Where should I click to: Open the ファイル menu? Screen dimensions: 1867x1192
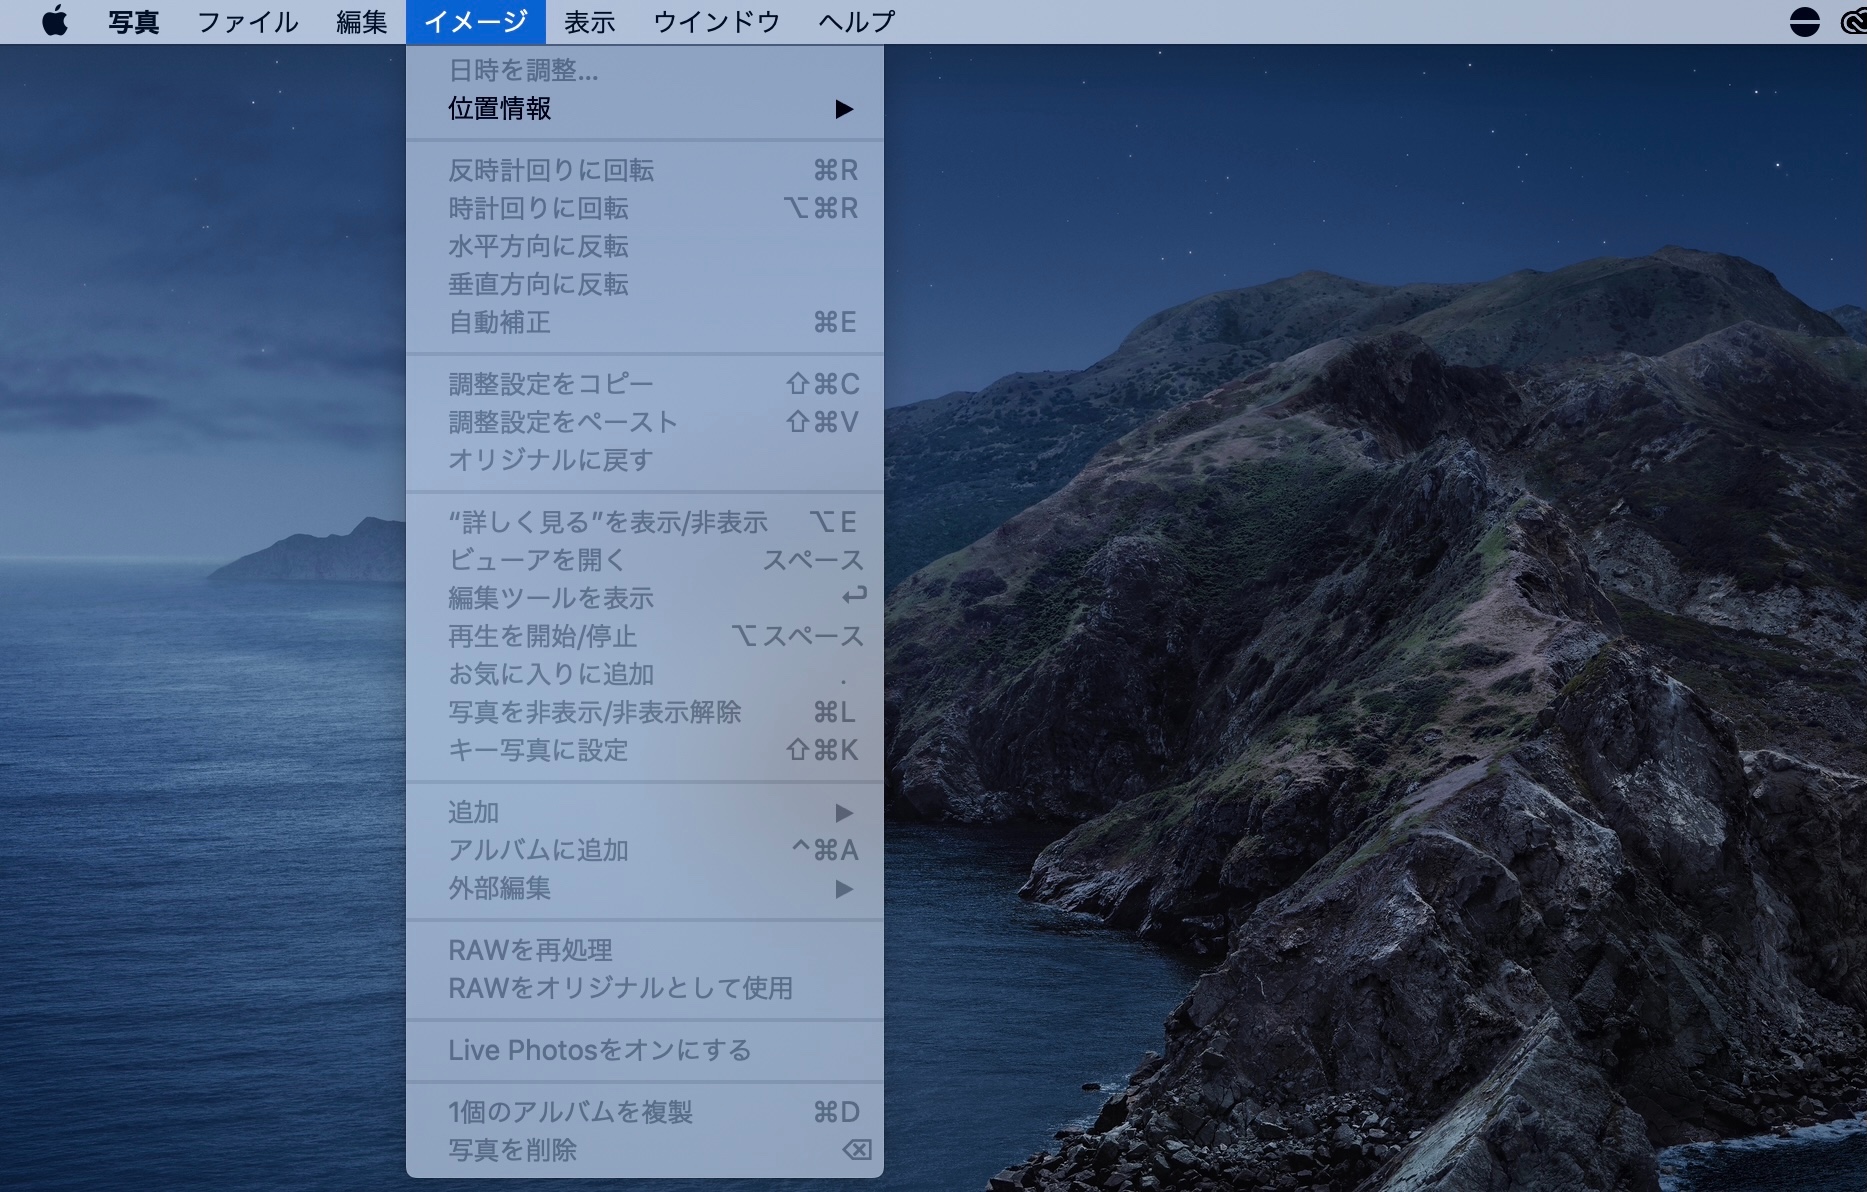(247, 21)
